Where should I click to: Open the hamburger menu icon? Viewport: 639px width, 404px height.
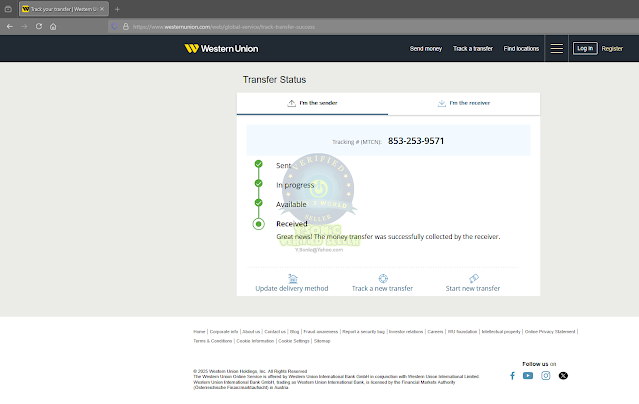pos(557,49)
